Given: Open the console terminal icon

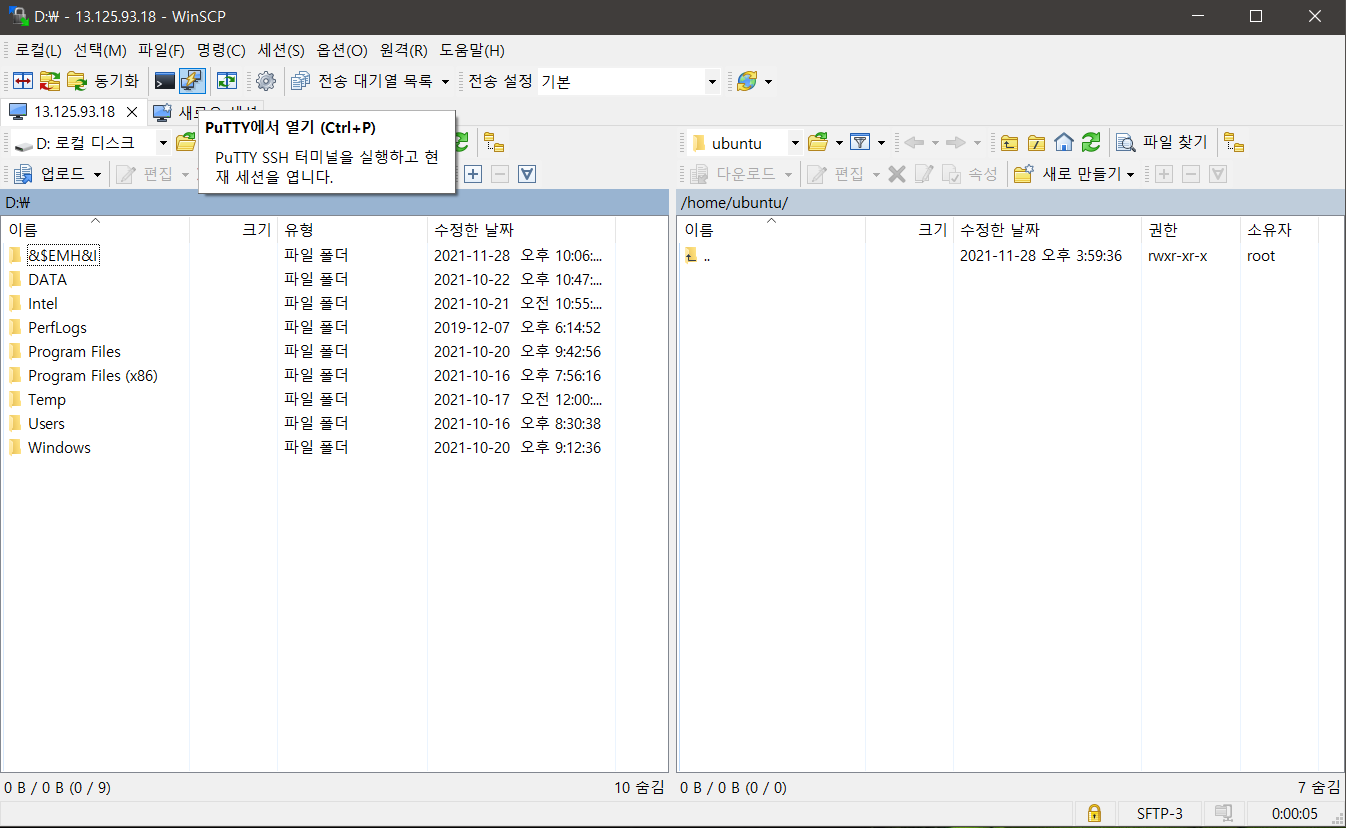Looking at the screenshot, I should (x=165, y=81).
